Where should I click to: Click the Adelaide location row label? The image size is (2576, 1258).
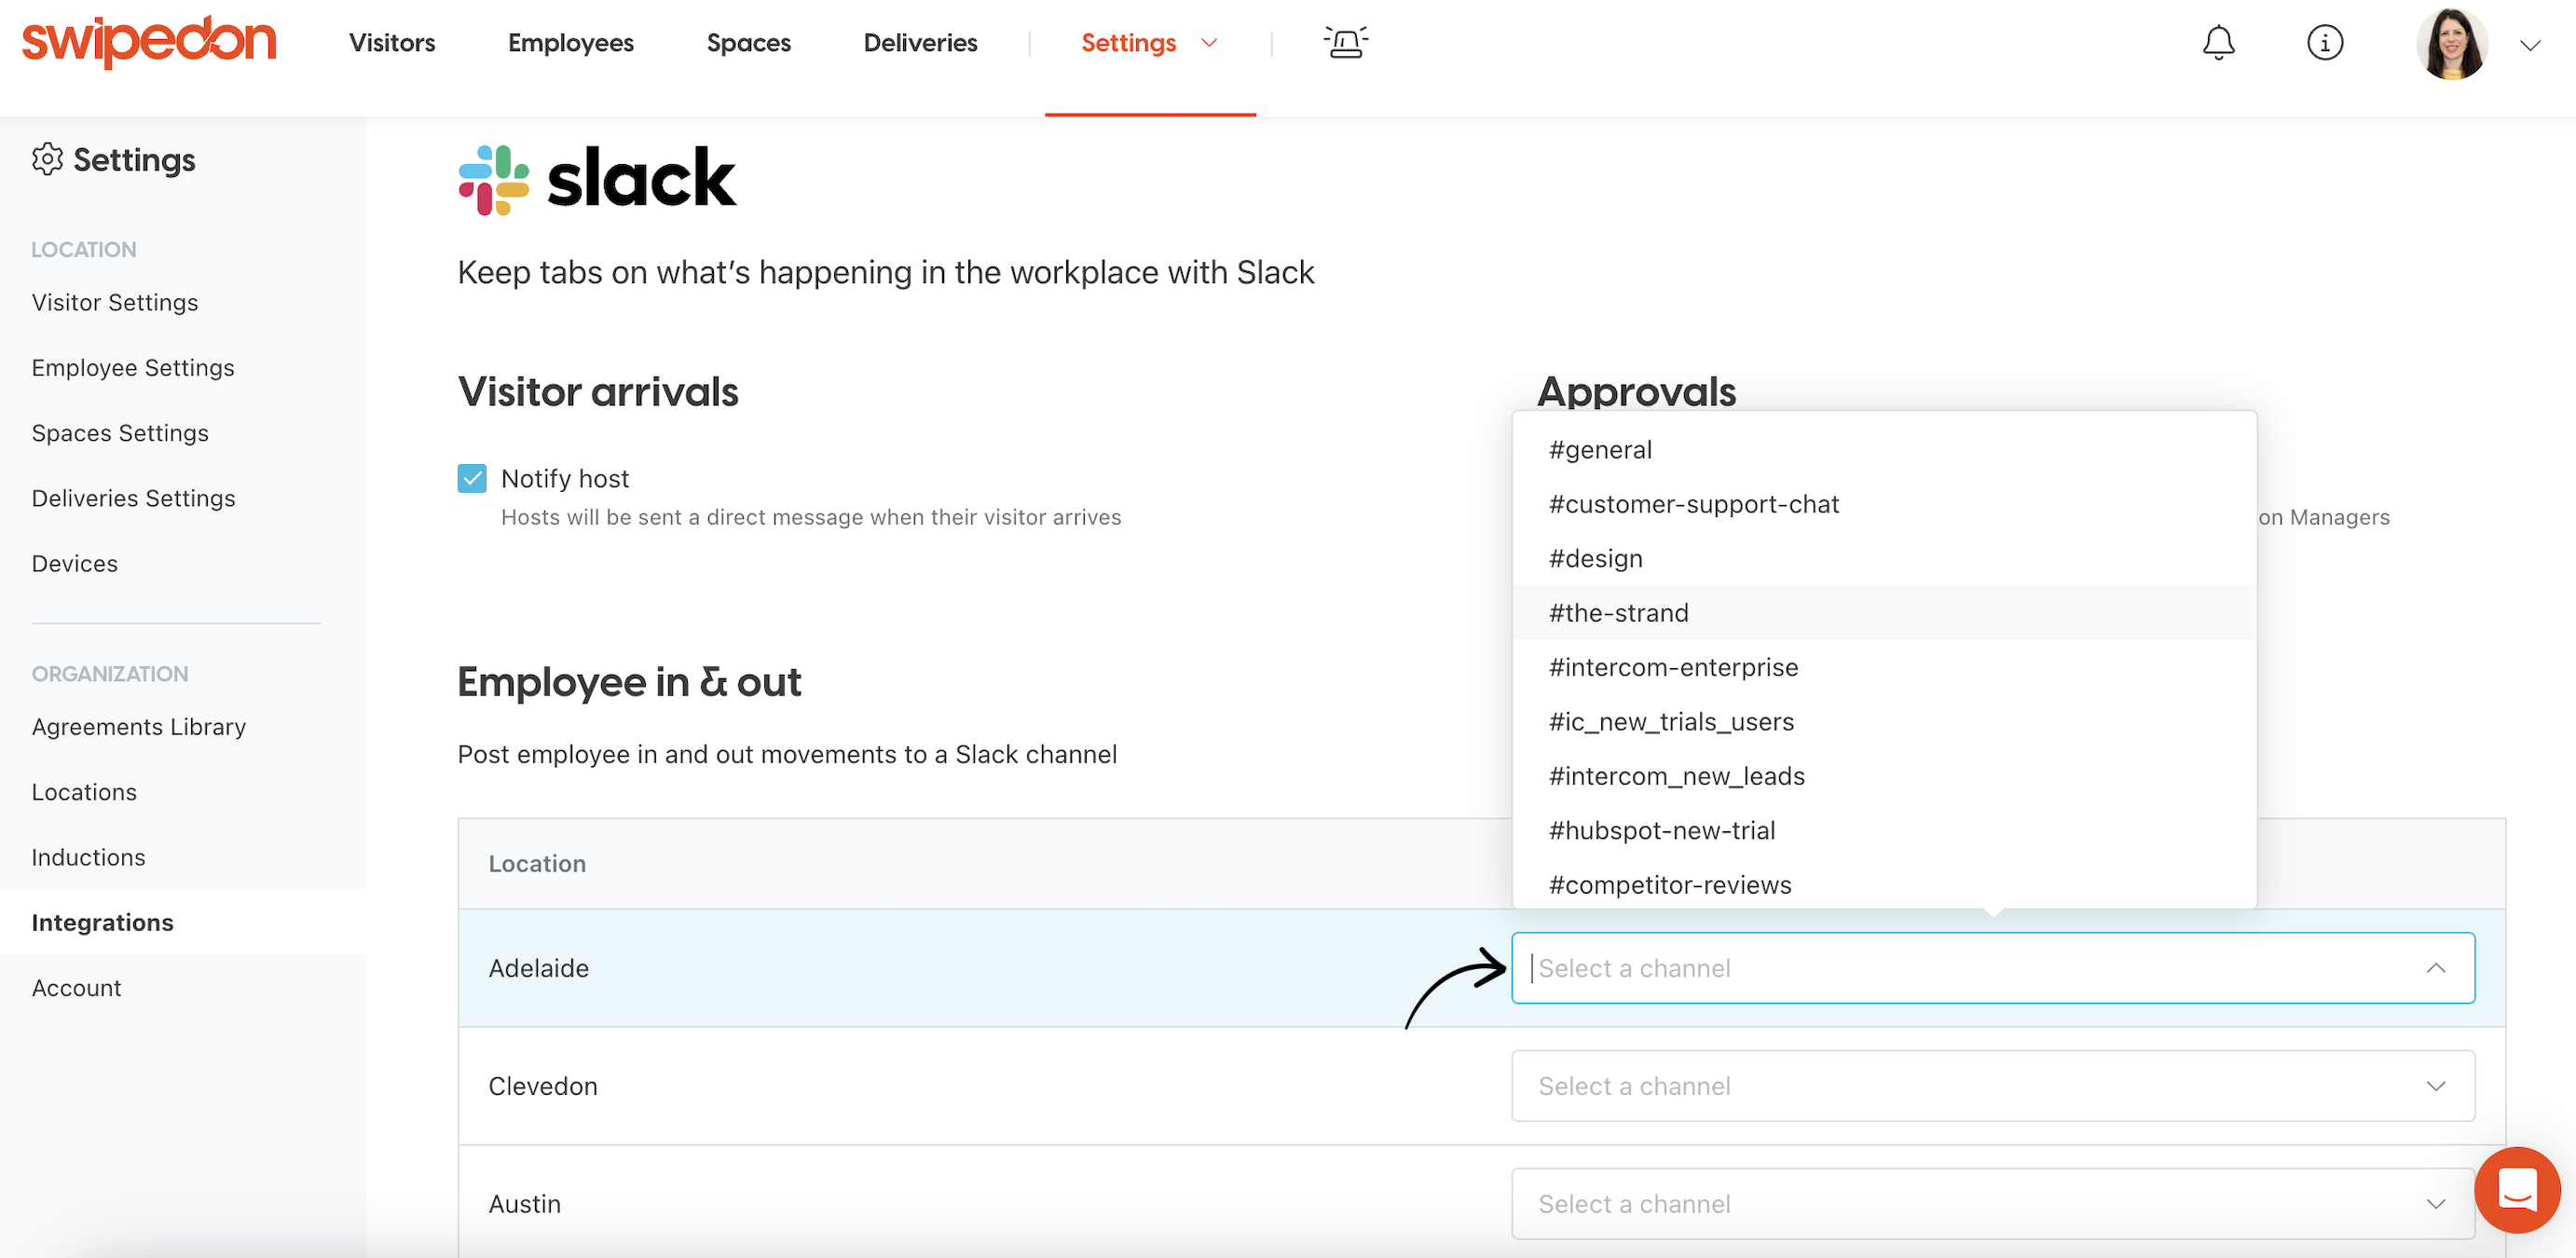click(538, 968)
